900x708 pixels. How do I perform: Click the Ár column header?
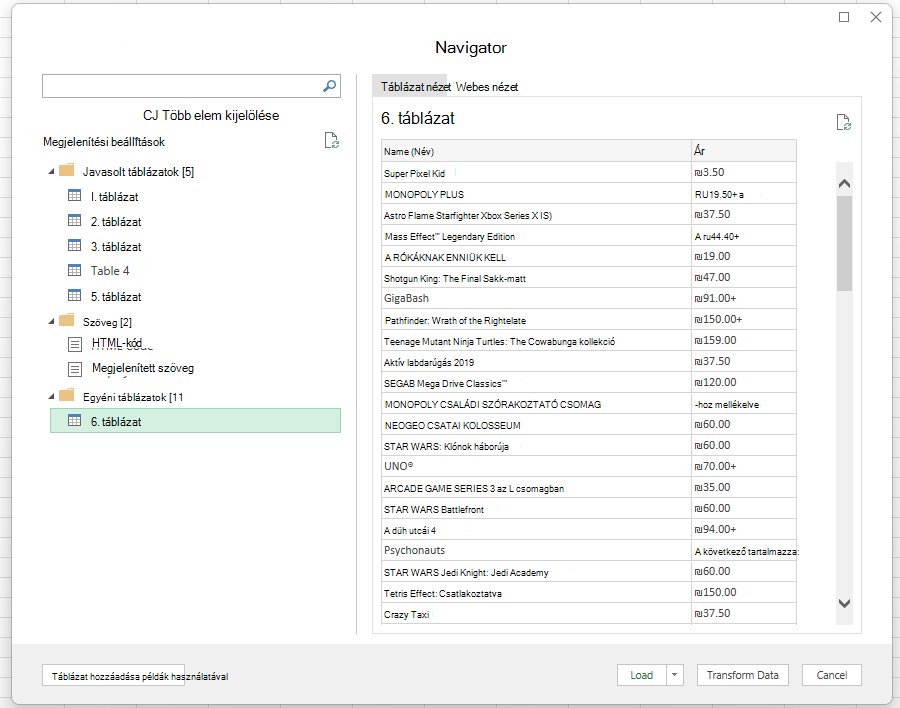coord(744,151)
